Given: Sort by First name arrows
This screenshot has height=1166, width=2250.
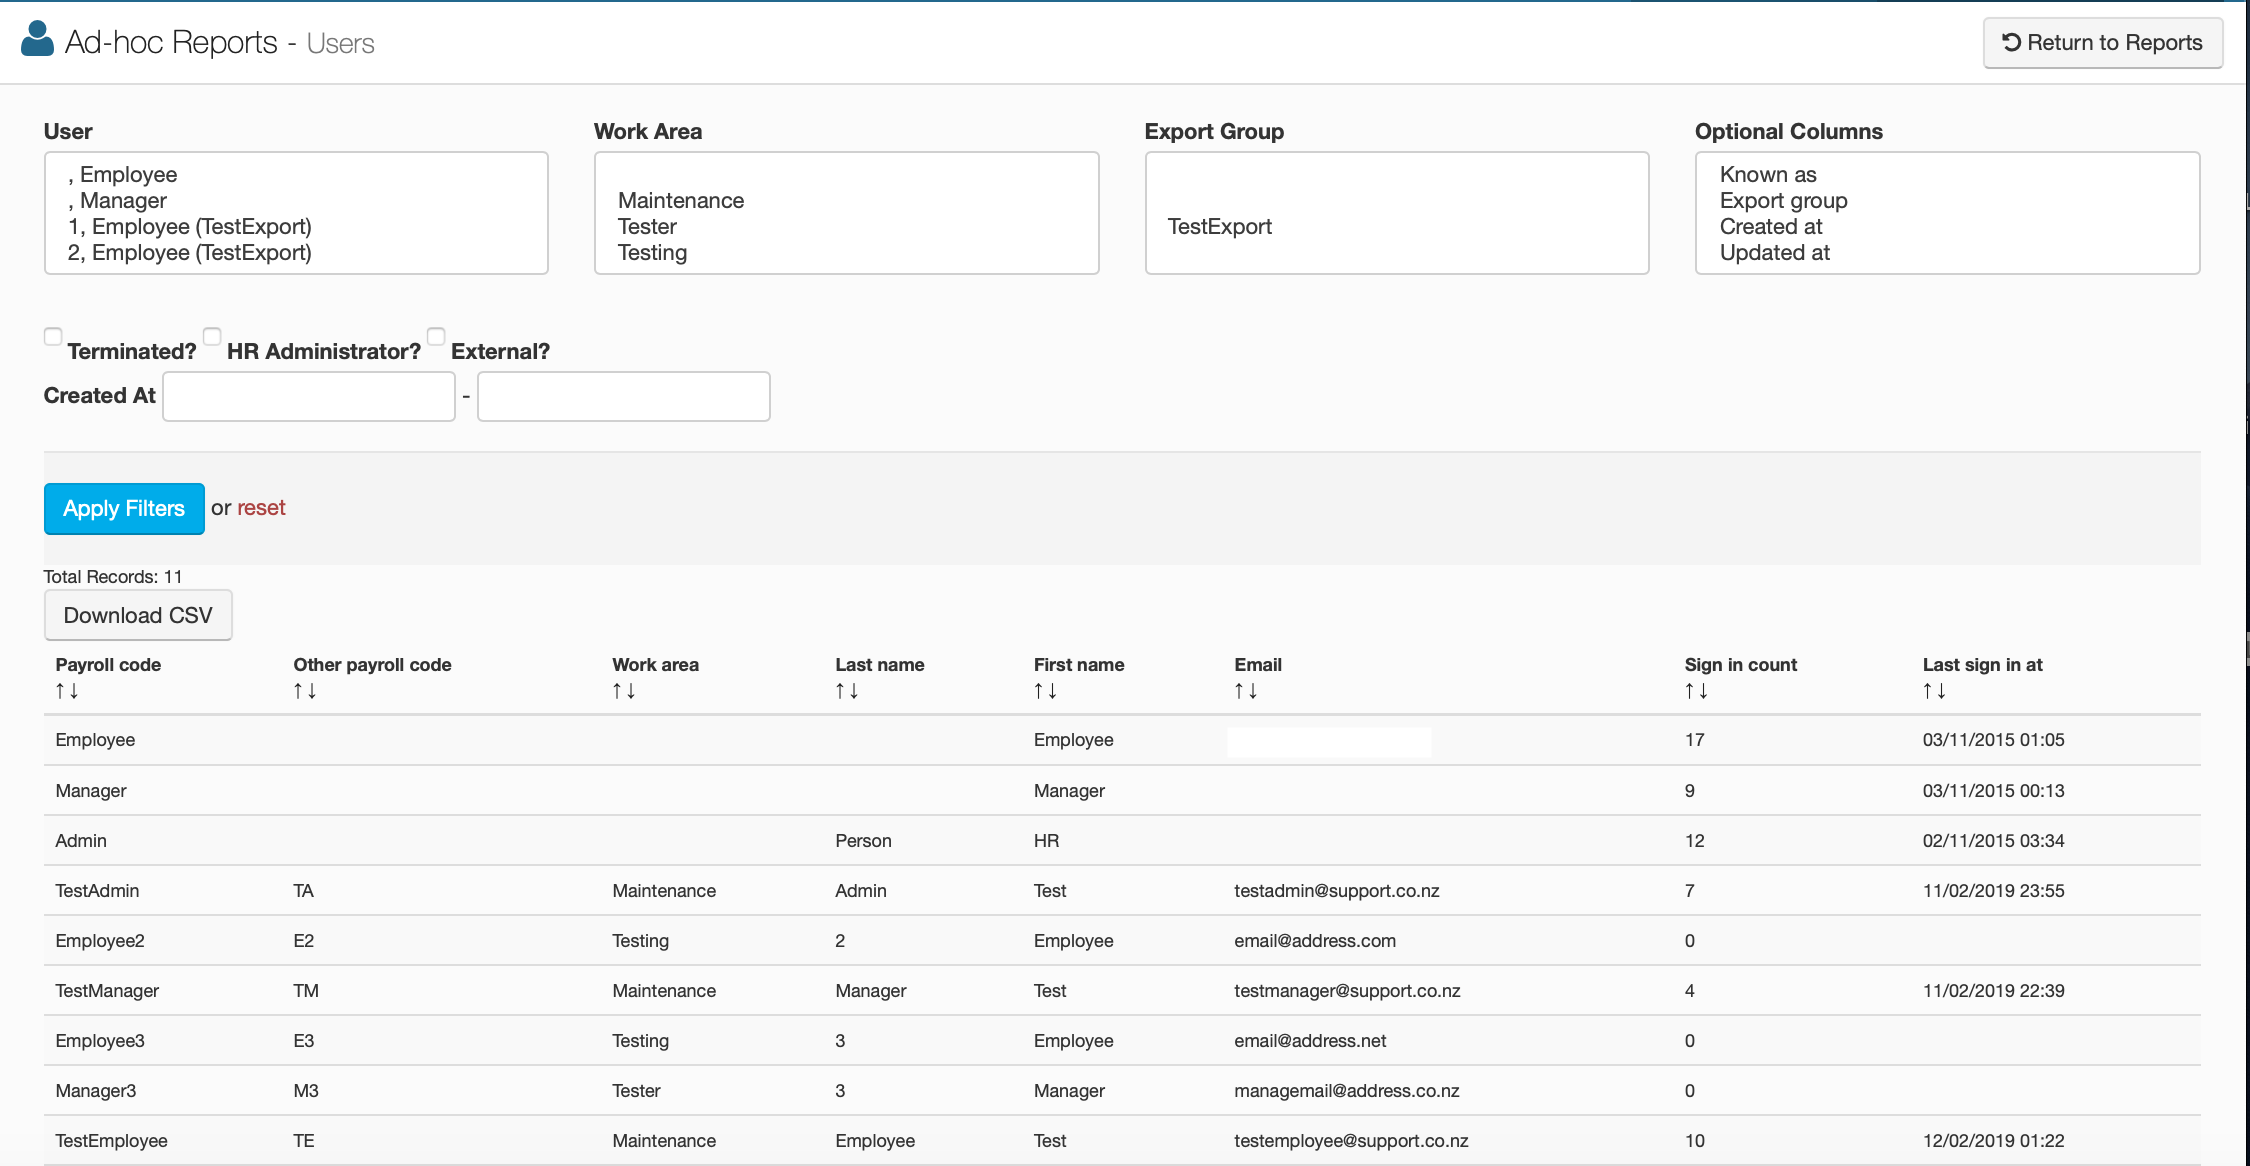Looking at the screenshot, I should 1045,691.
